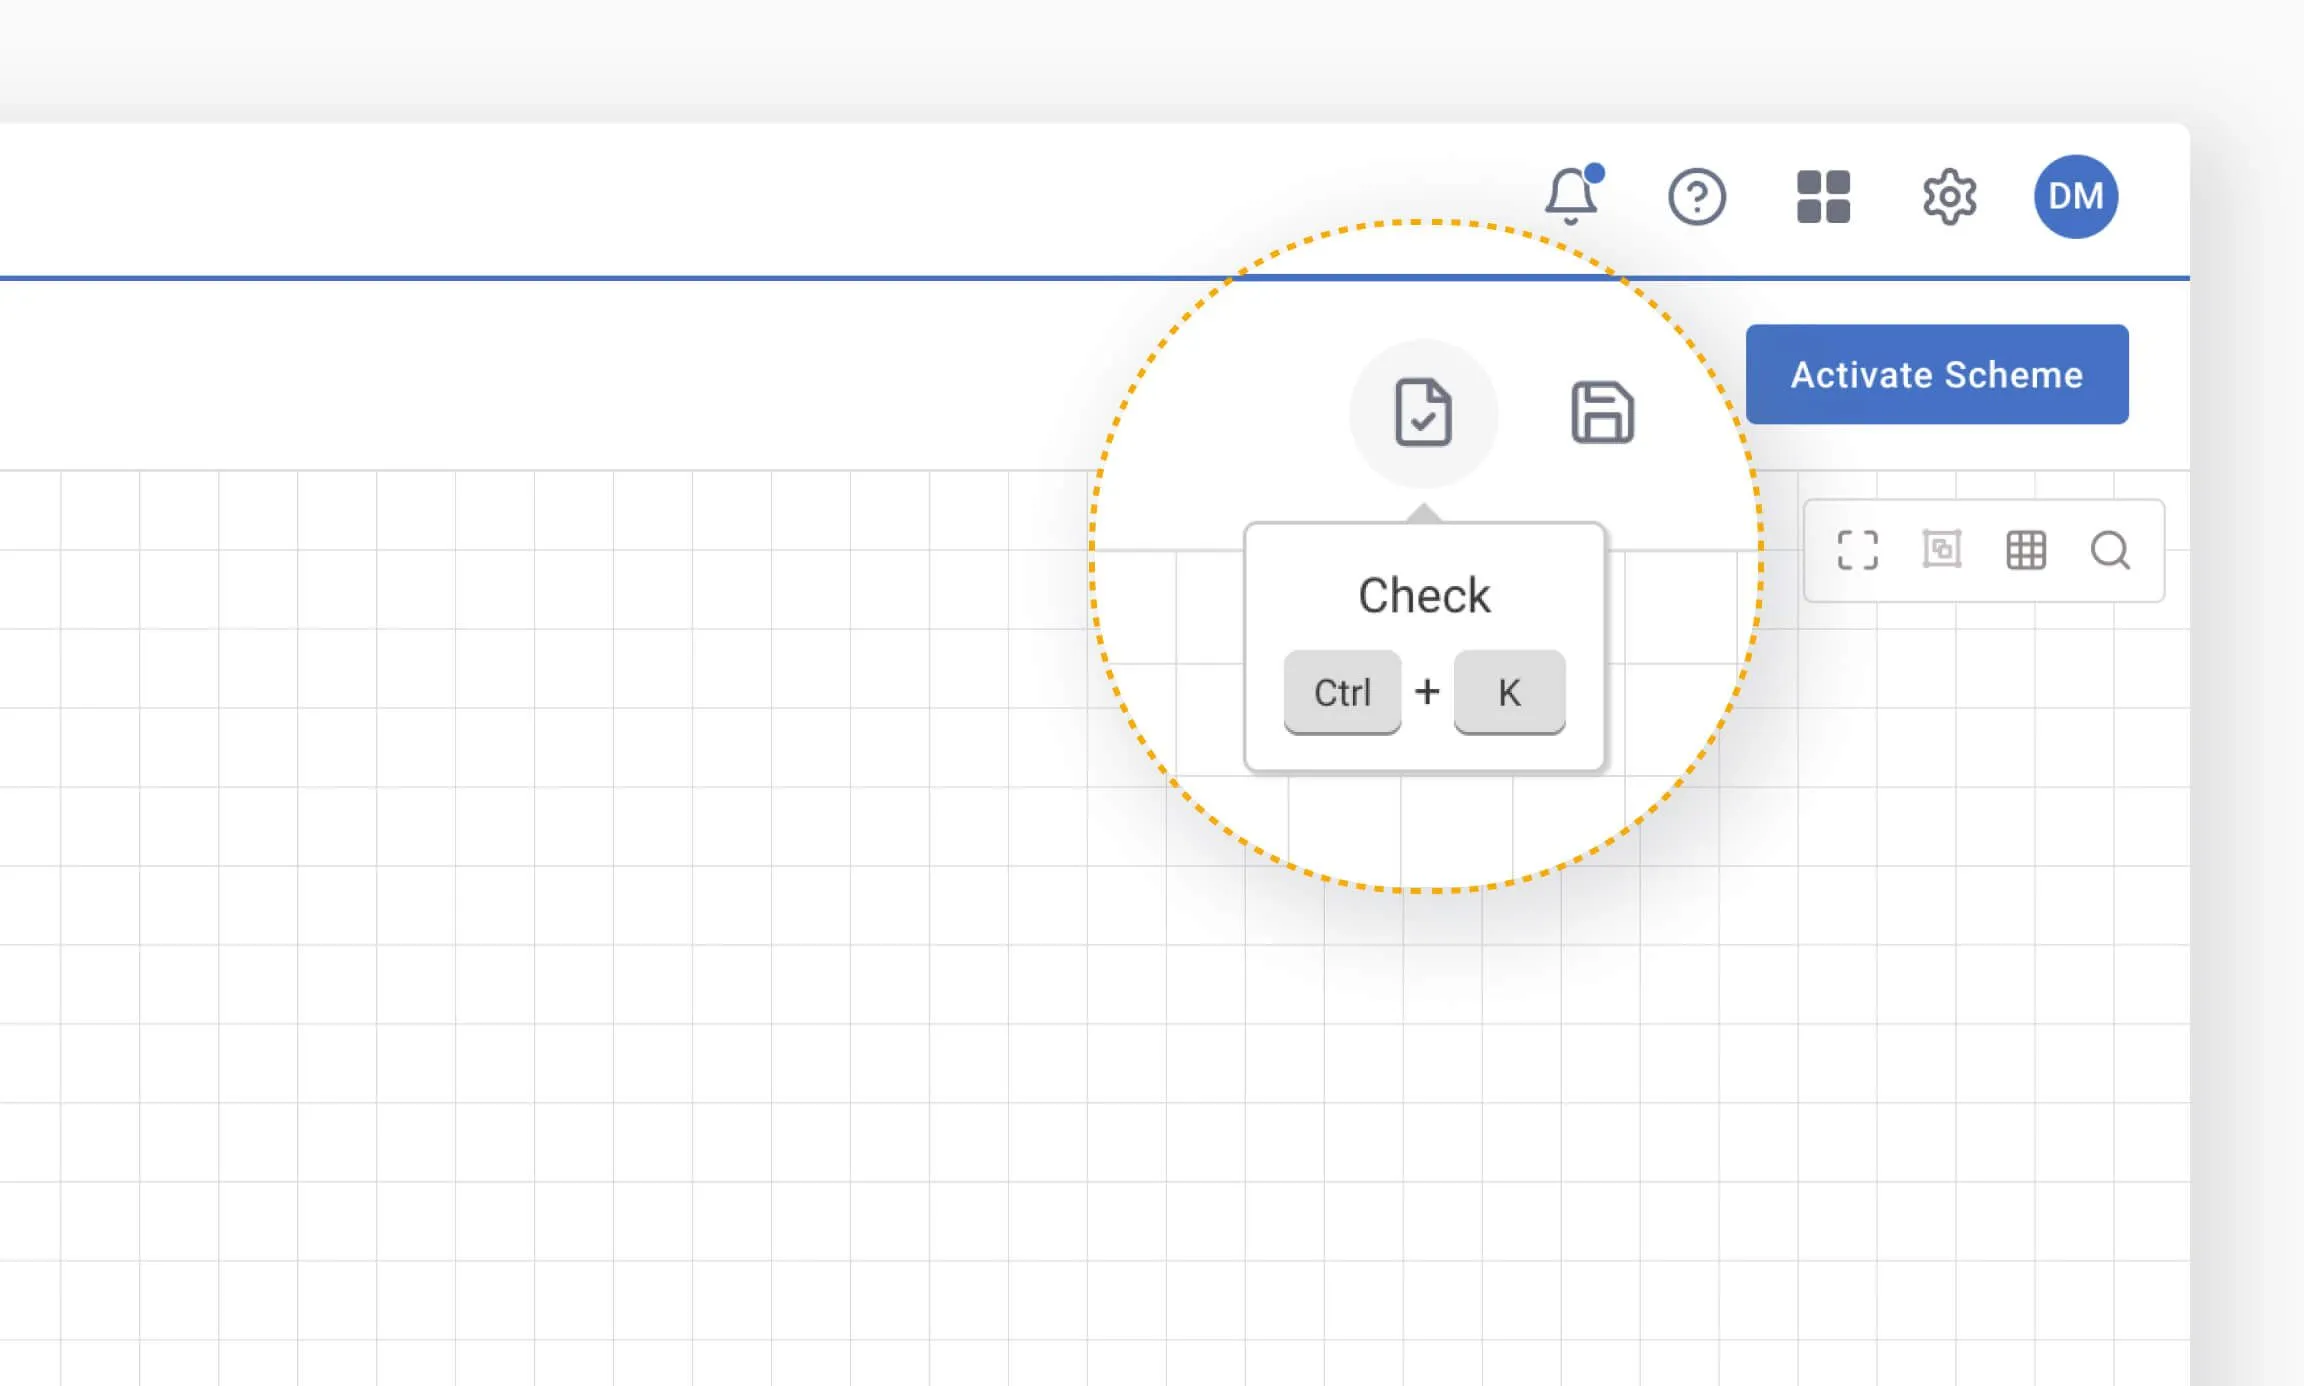Click the Ctrl key badge in tooltip

(1342, 692)
